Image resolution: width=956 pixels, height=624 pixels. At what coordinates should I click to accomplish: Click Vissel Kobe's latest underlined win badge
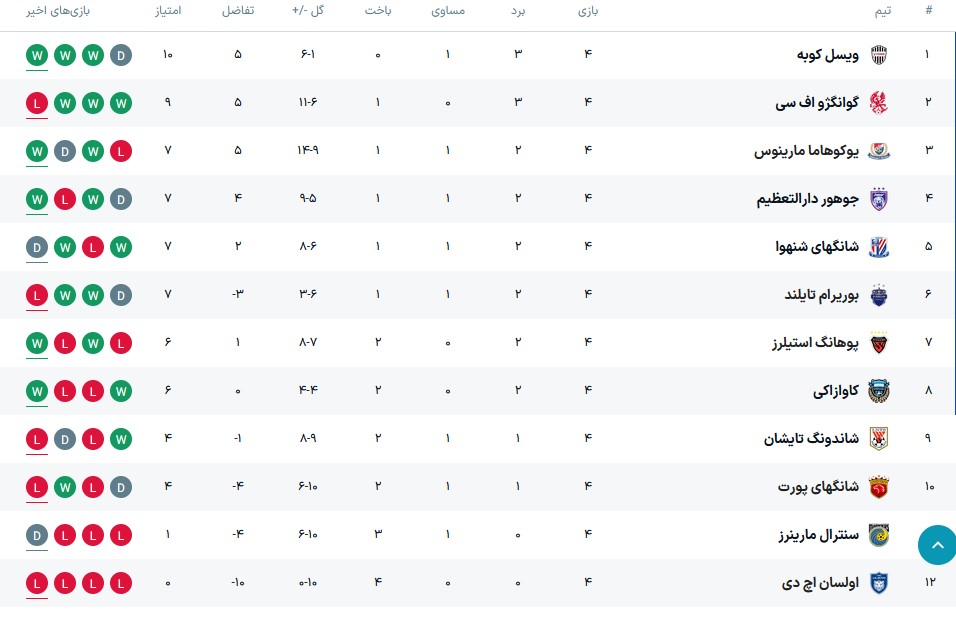(x=37, y=55)
